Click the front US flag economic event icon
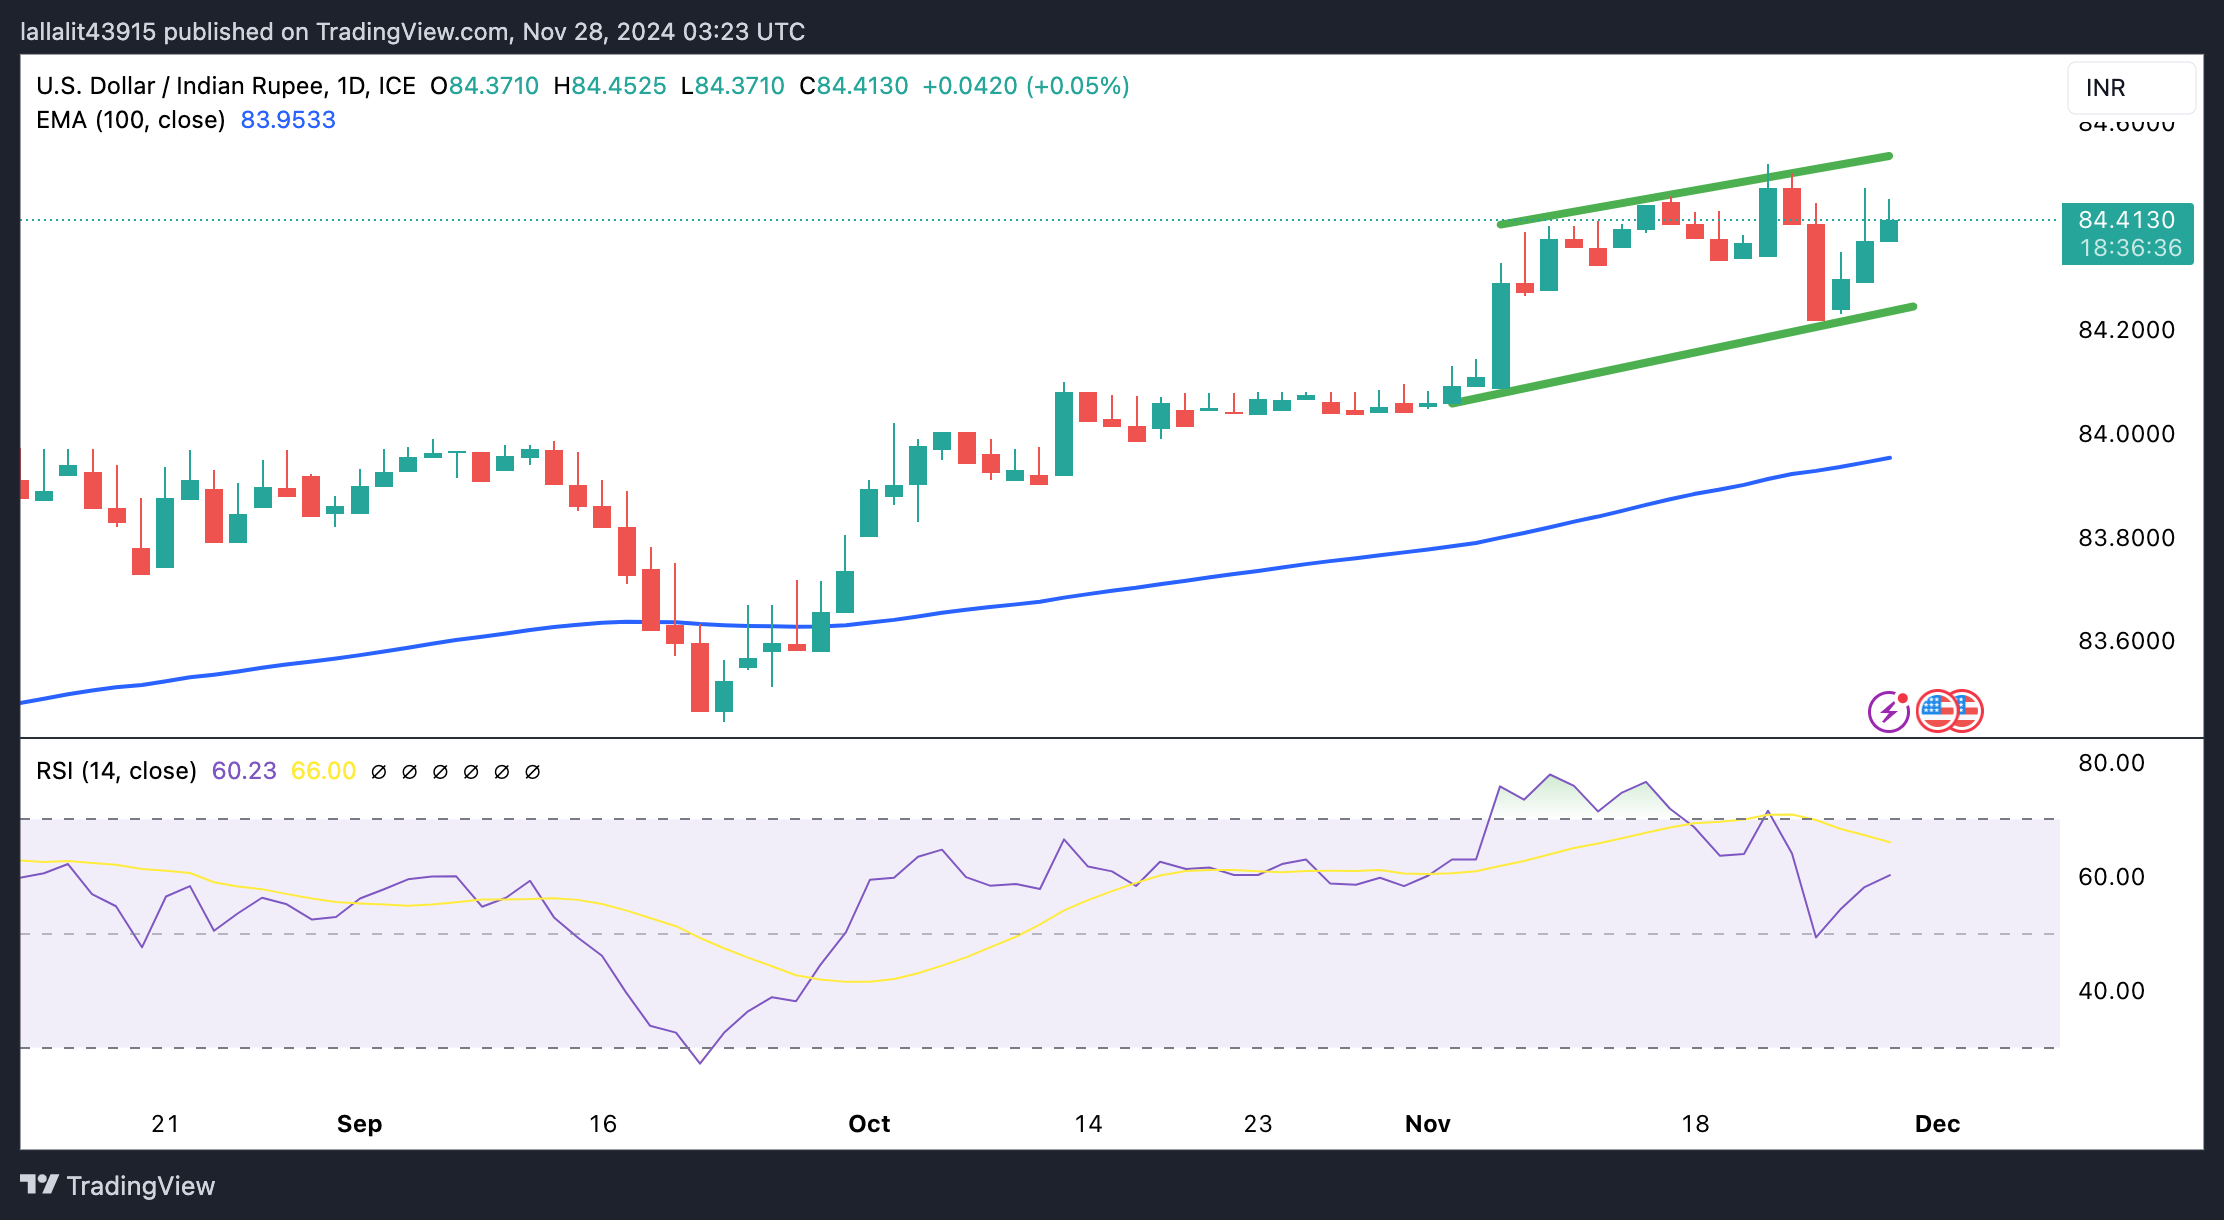2224x1220 pixels. coord(1937,711)
